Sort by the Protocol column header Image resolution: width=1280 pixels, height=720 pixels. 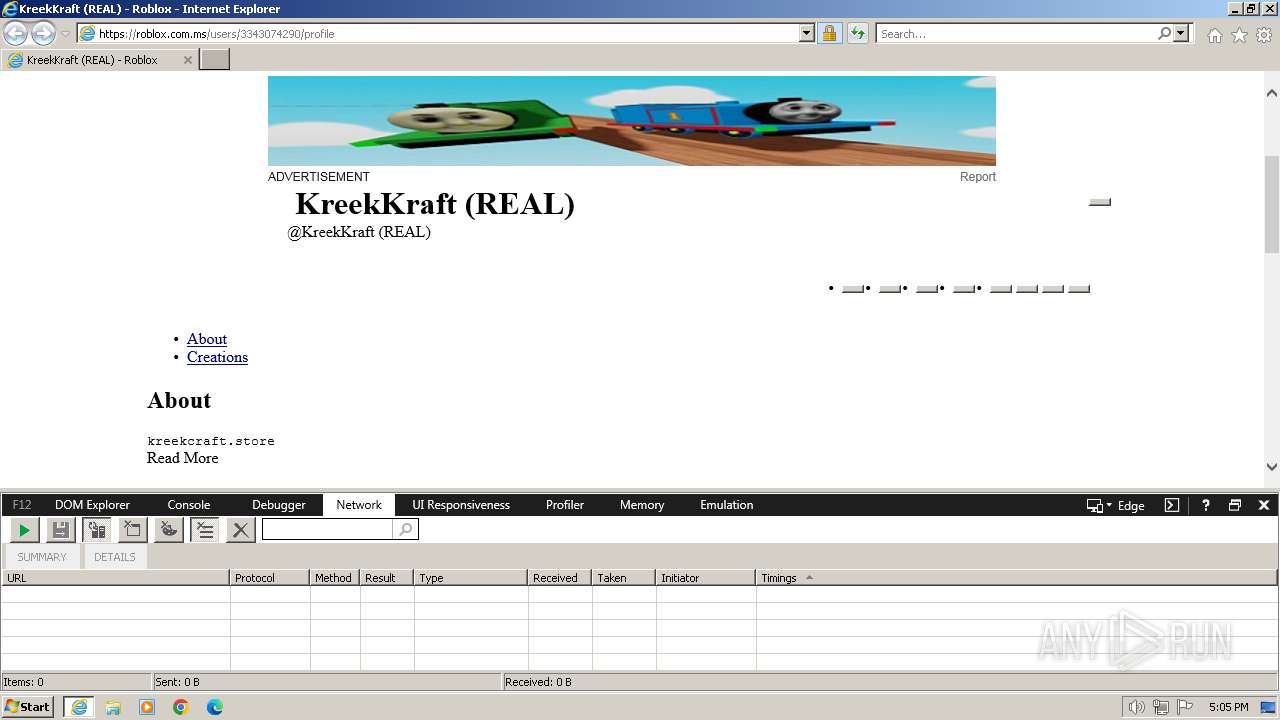pyautogui.click(x=270, y=578)
